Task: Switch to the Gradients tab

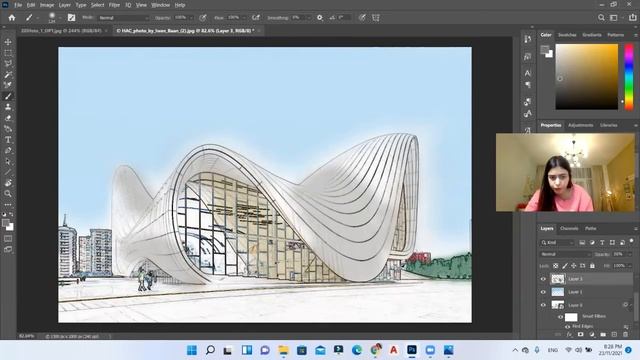Action: tap(592, 35)
